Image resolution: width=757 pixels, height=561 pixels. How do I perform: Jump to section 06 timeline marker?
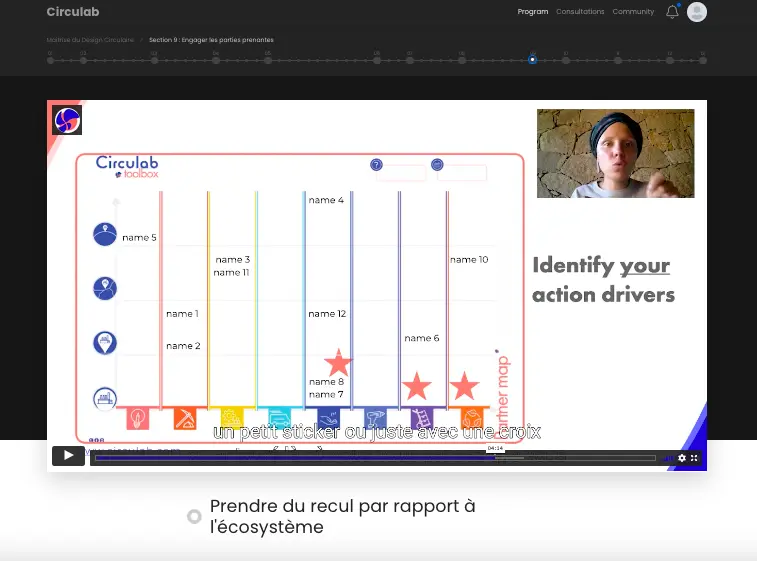tap(377, 60)
